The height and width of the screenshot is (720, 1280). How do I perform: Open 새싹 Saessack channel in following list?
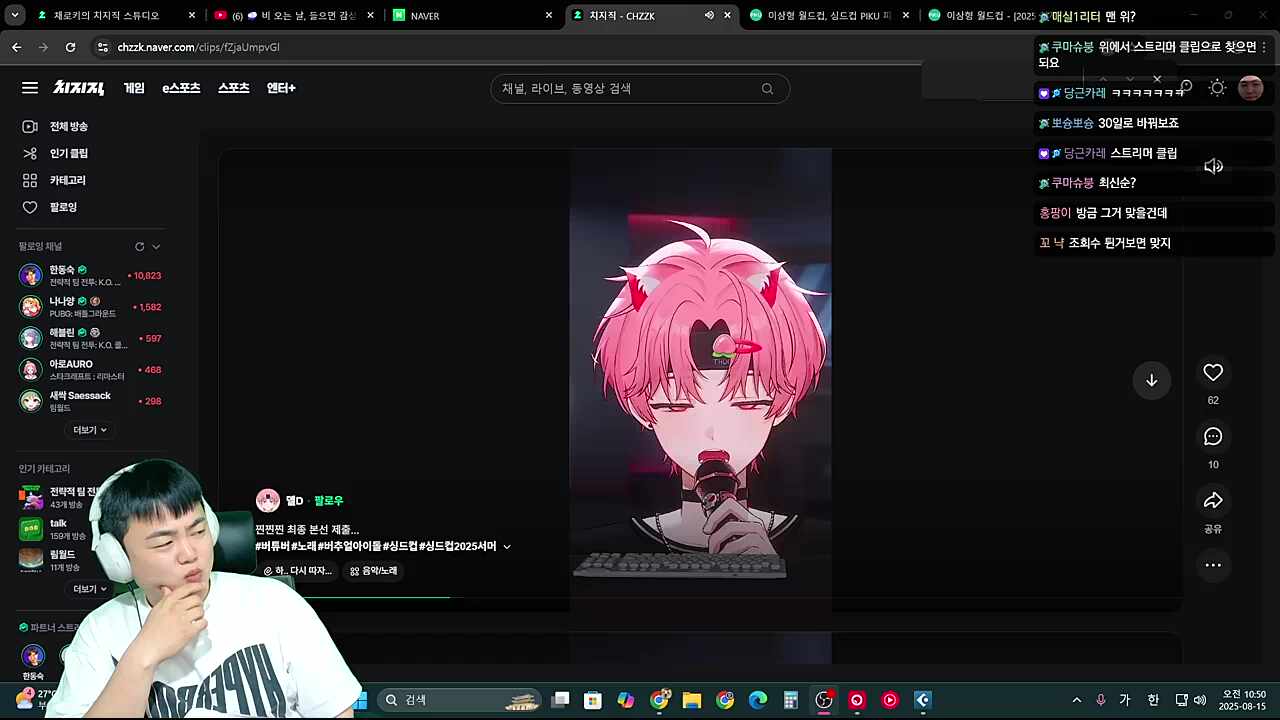pos(90,401)
